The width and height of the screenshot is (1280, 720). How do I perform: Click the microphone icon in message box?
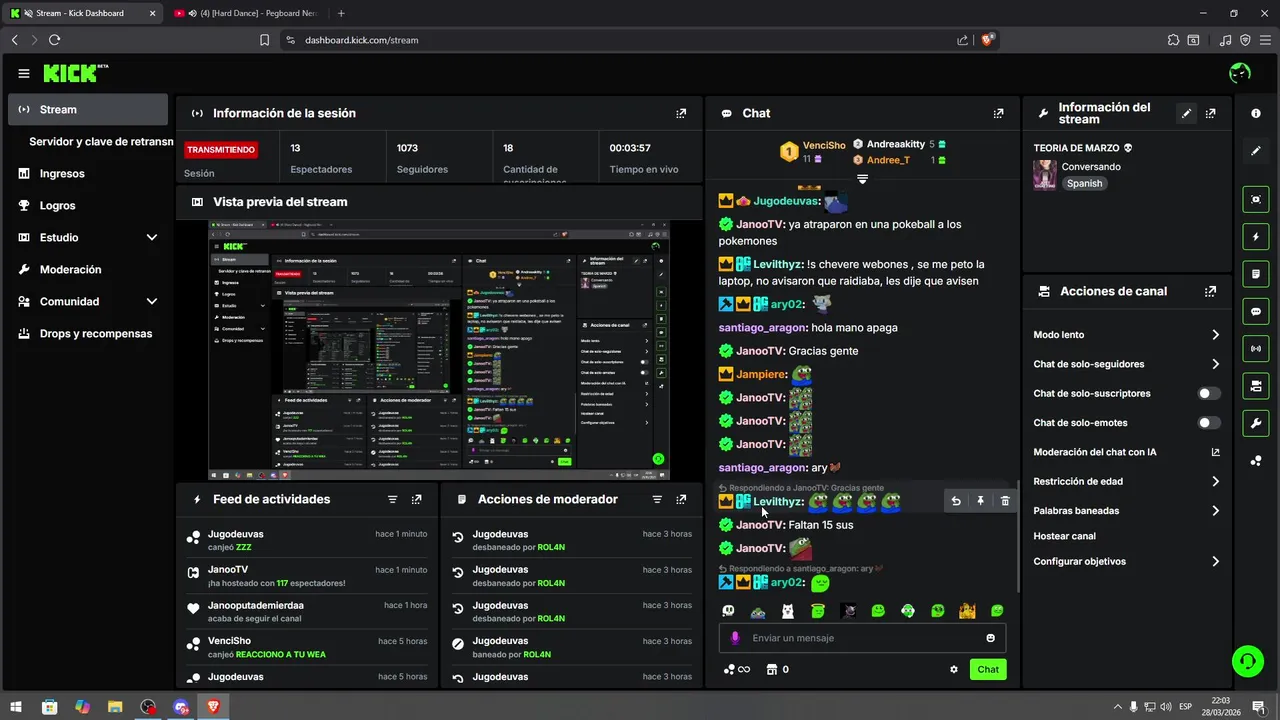coord(735,638)
